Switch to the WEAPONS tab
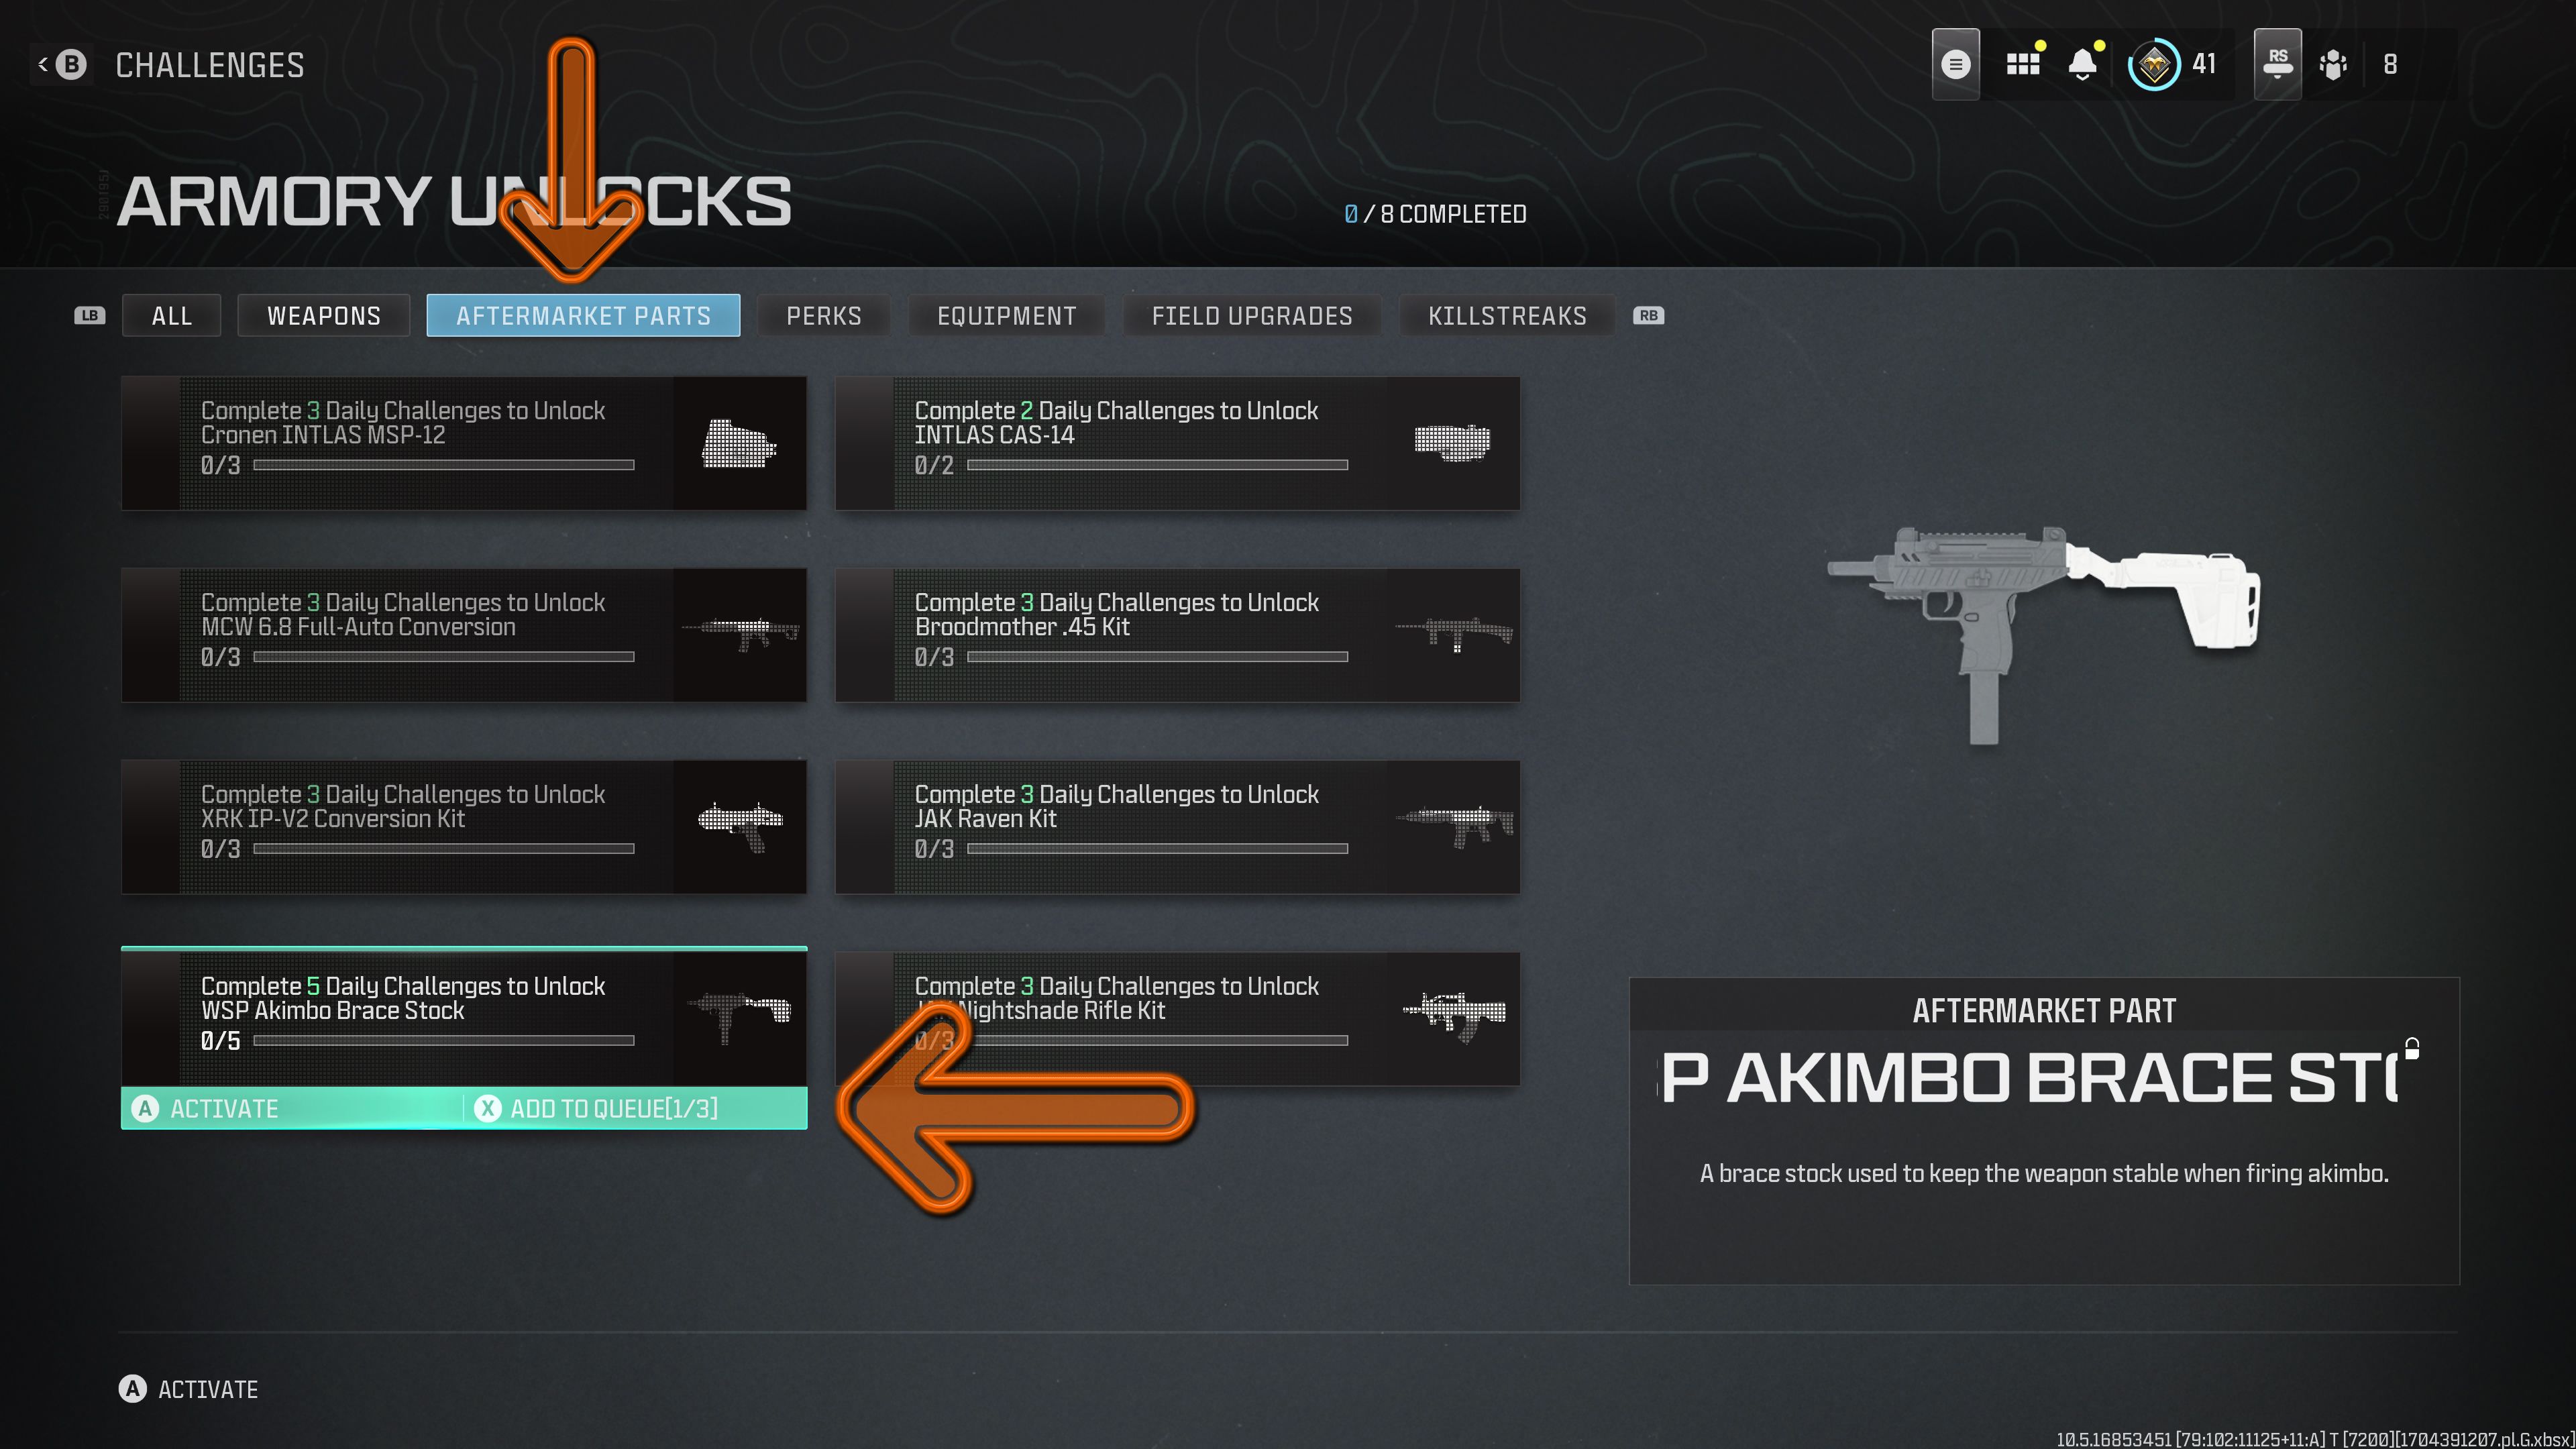Viewport: 2576px width, 1449px height. pos(324,315)
